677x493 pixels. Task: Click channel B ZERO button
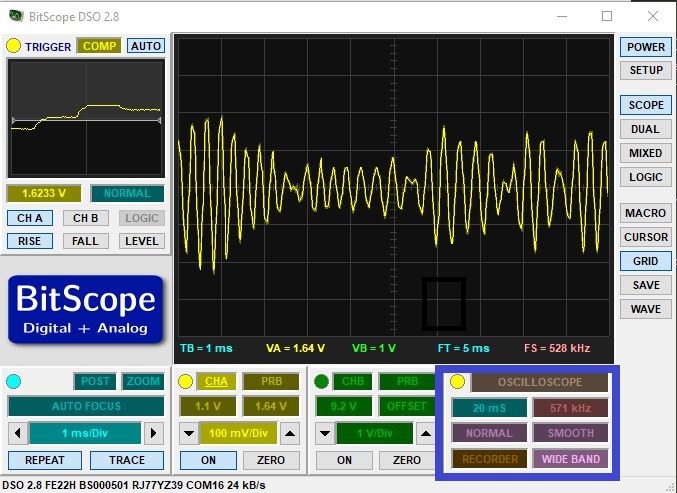click(x=407, y=460)
